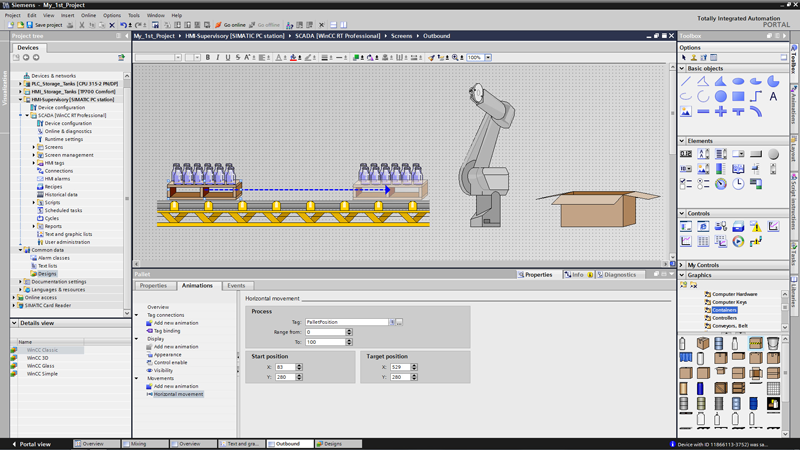The width and height of the screenshot is (800, 450).
Task: Select the Text field 'A' object
Action: tap(773, 96)
